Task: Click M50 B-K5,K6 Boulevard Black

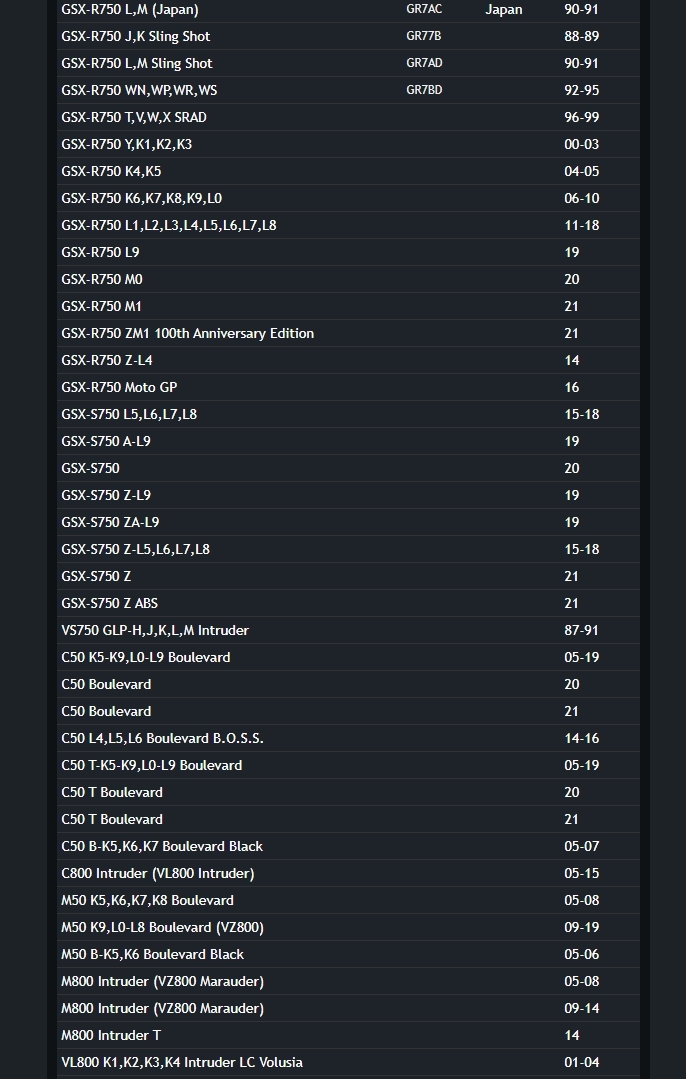Action: [153, 955]
